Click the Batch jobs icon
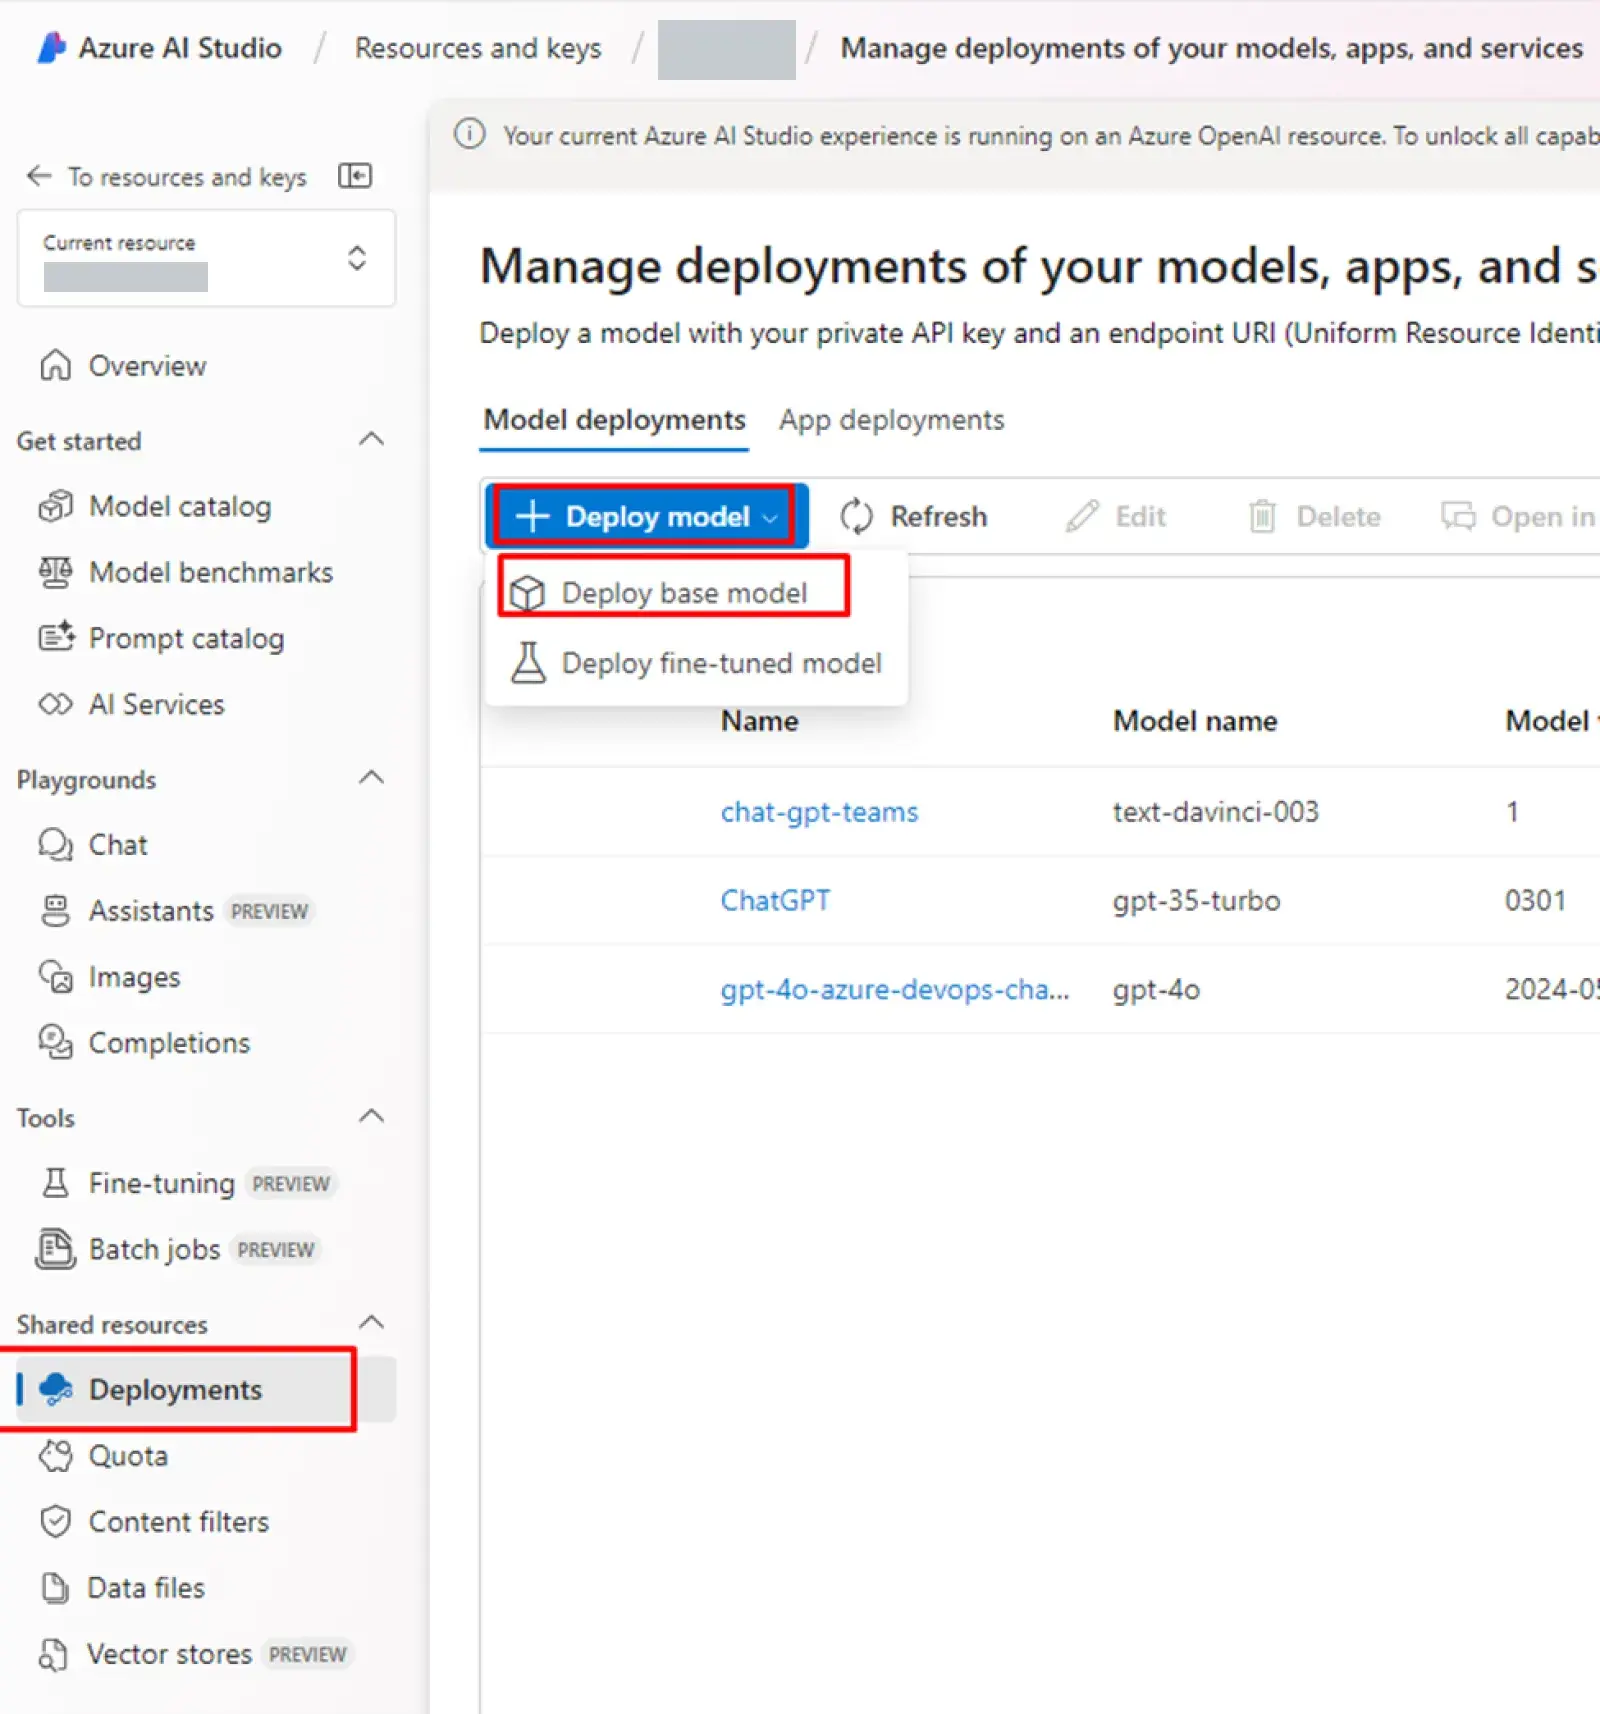The width and height of the screenshot is (1600, 1714). click(x=56, y=1249)
